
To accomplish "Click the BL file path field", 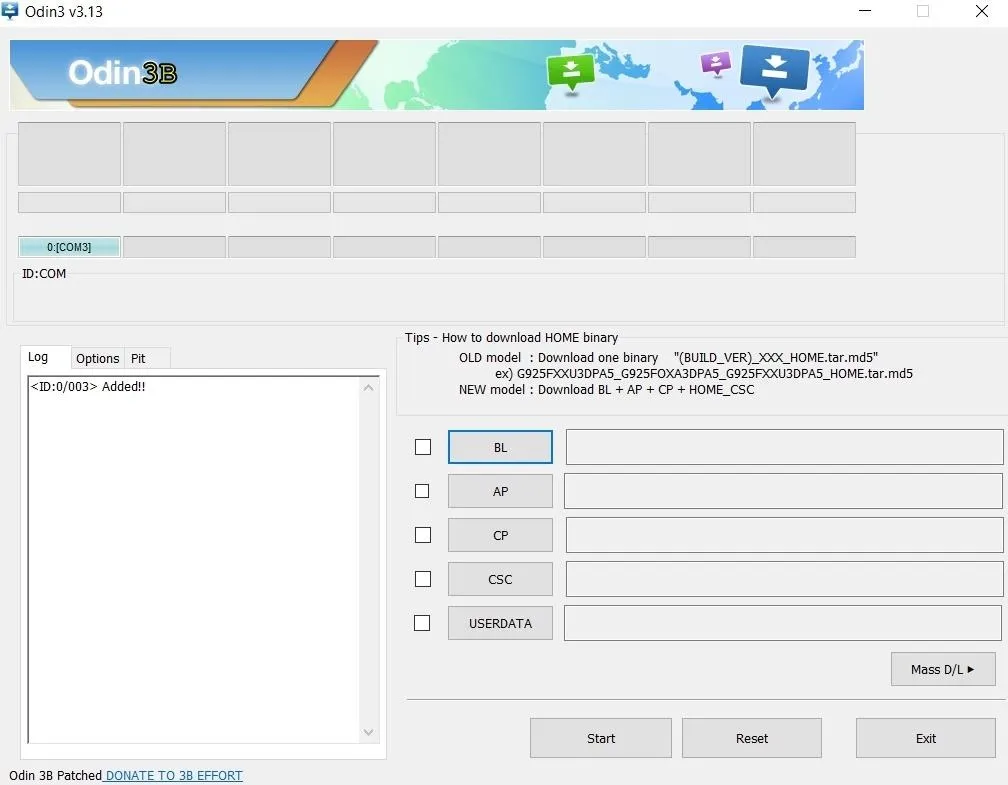I will tap(784, 447).
